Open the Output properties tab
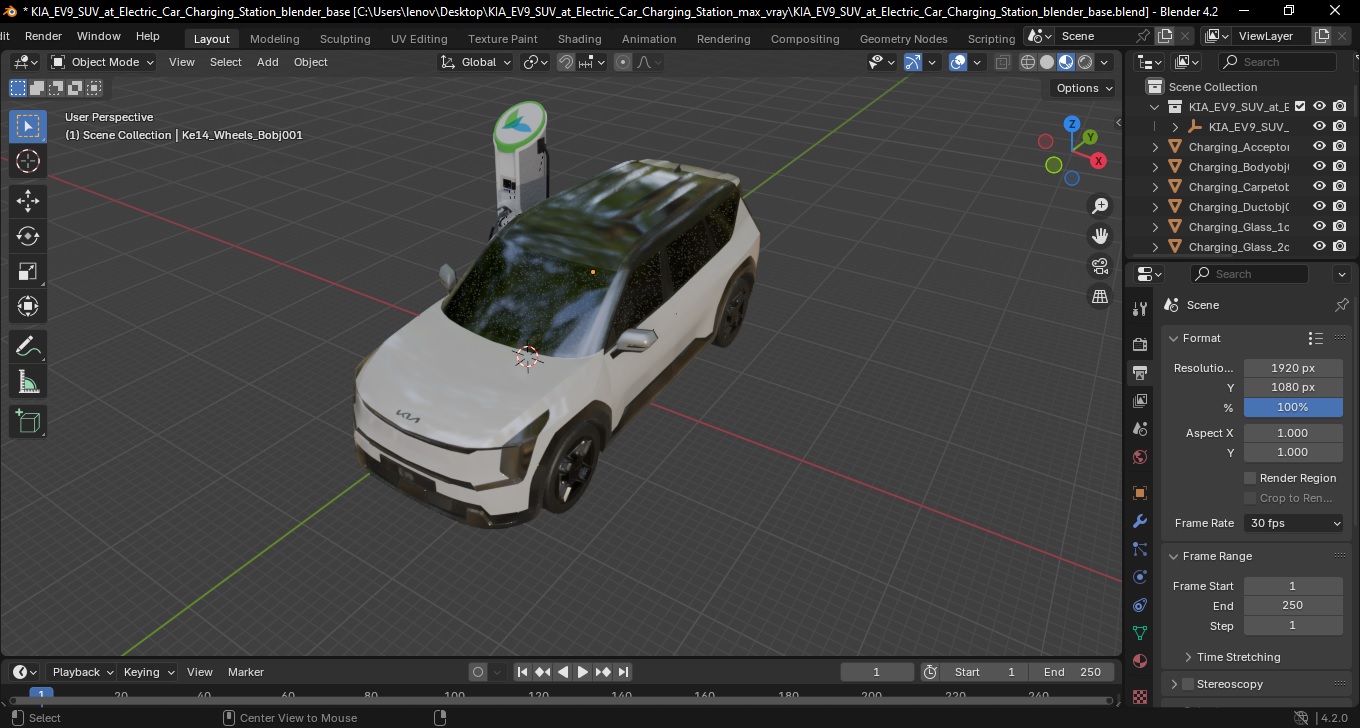Viewport: 1360px width, 728px height. point(1139,372)
